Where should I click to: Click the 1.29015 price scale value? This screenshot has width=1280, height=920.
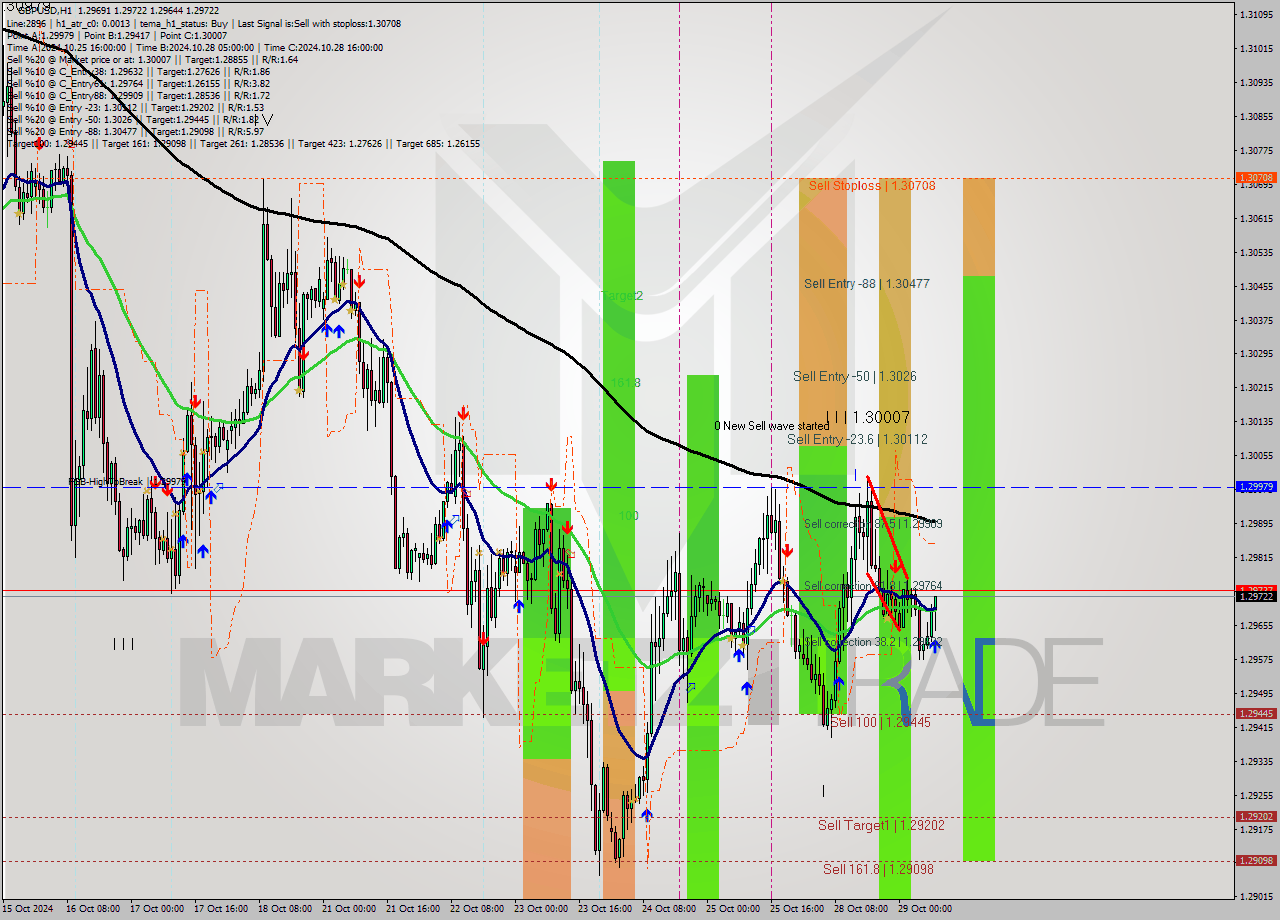tap(1257, 897)
